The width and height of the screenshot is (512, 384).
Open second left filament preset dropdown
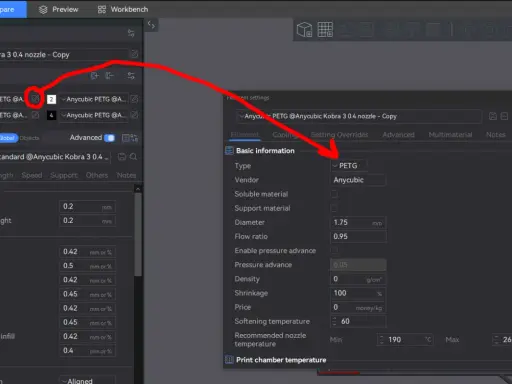coord(14,115)
